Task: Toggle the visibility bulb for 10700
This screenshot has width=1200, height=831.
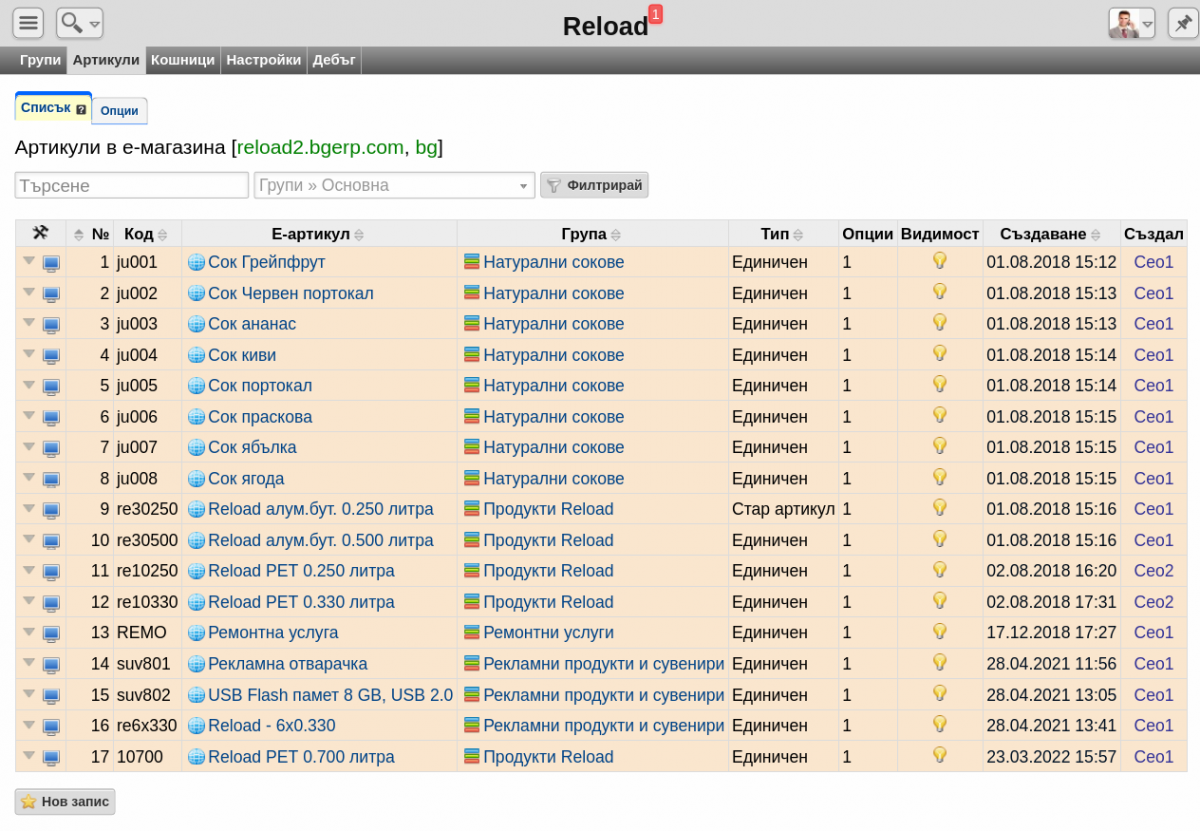Action: coord(939,755)
